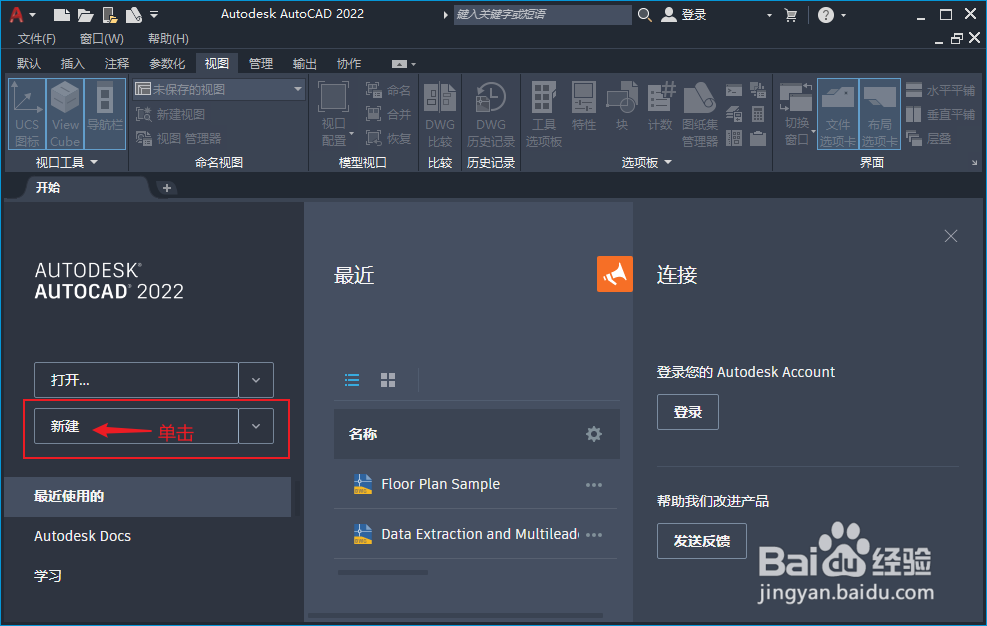Open the 帮助(H) menu

point(168,39)
